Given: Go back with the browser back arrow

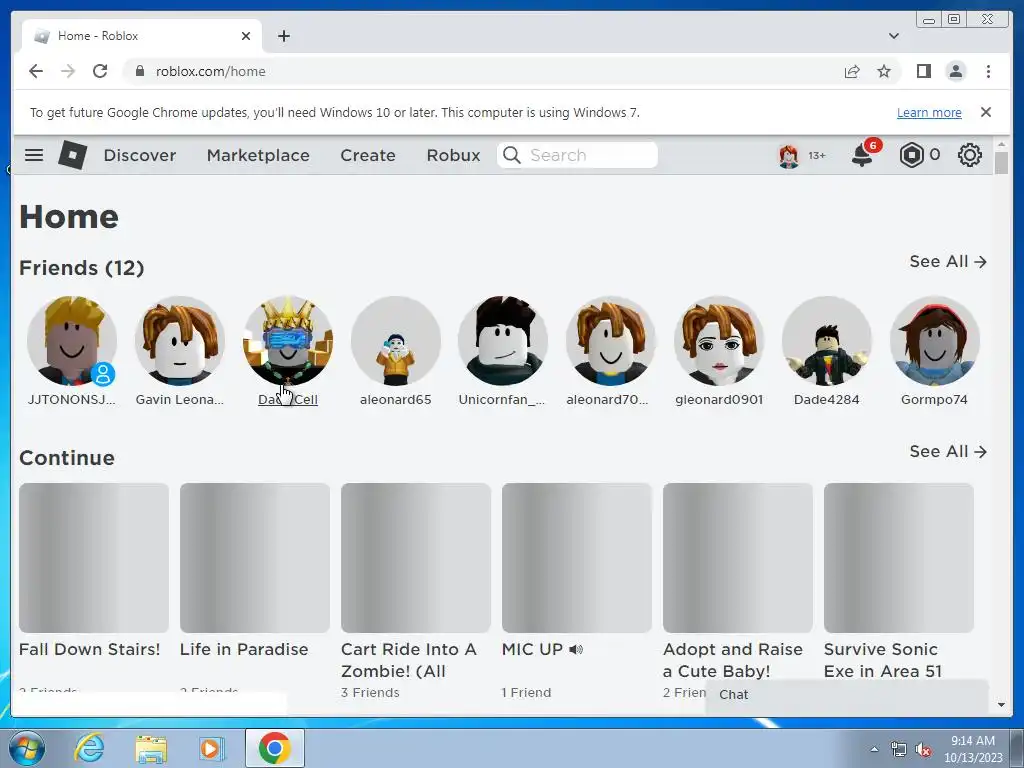Looking at the screenshot, I should (x=36, y=71).
